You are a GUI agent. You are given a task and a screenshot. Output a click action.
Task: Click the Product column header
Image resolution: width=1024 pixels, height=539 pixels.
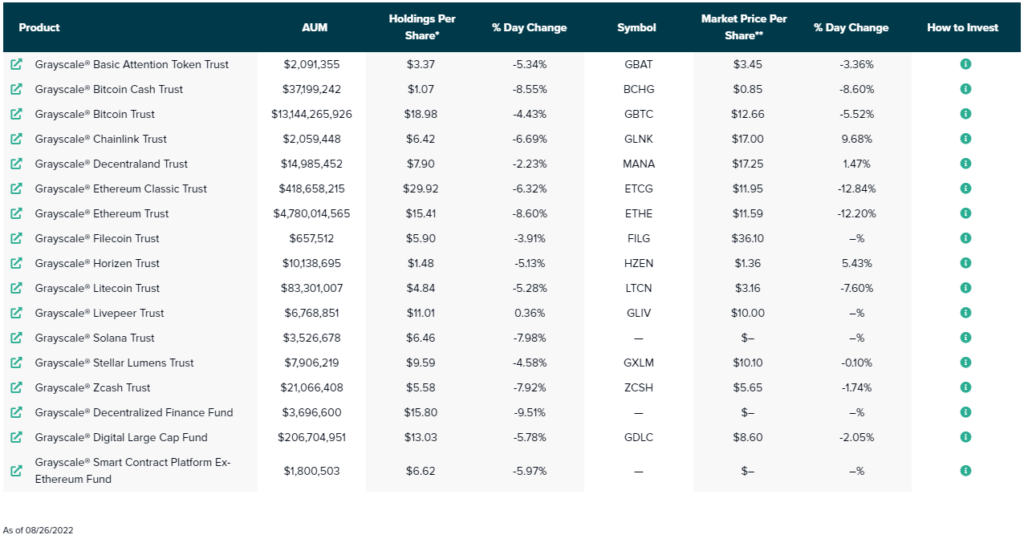[x=39, y=28]
